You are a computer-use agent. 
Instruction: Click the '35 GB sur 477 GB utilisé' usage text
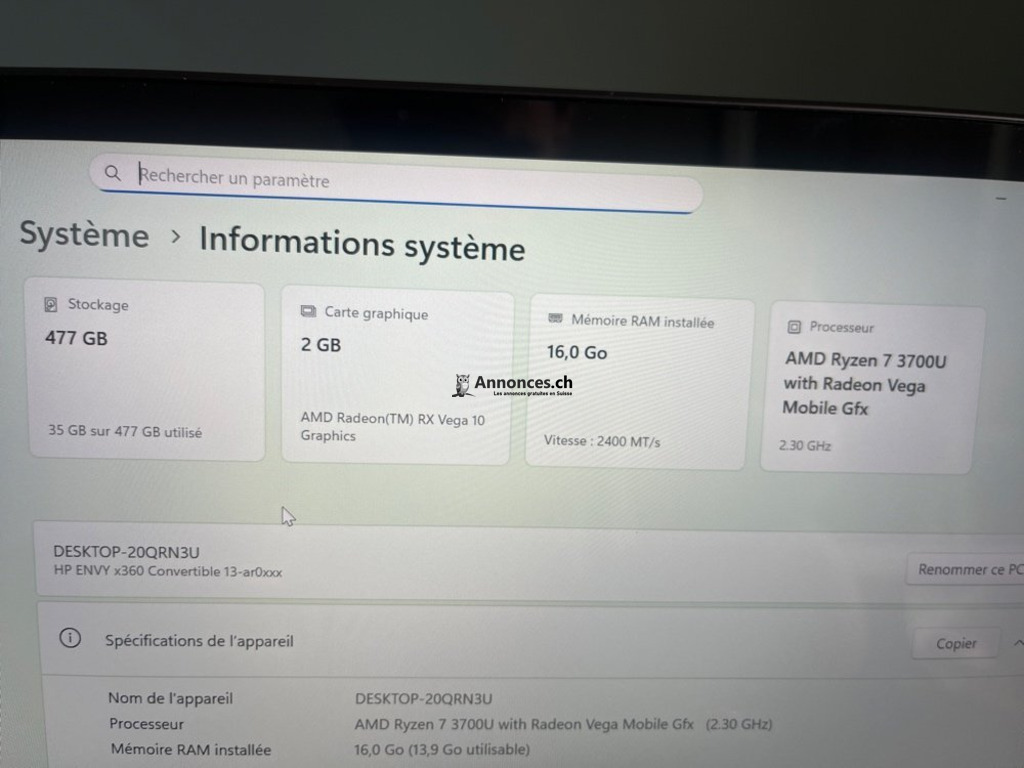(x=125, y=432)
